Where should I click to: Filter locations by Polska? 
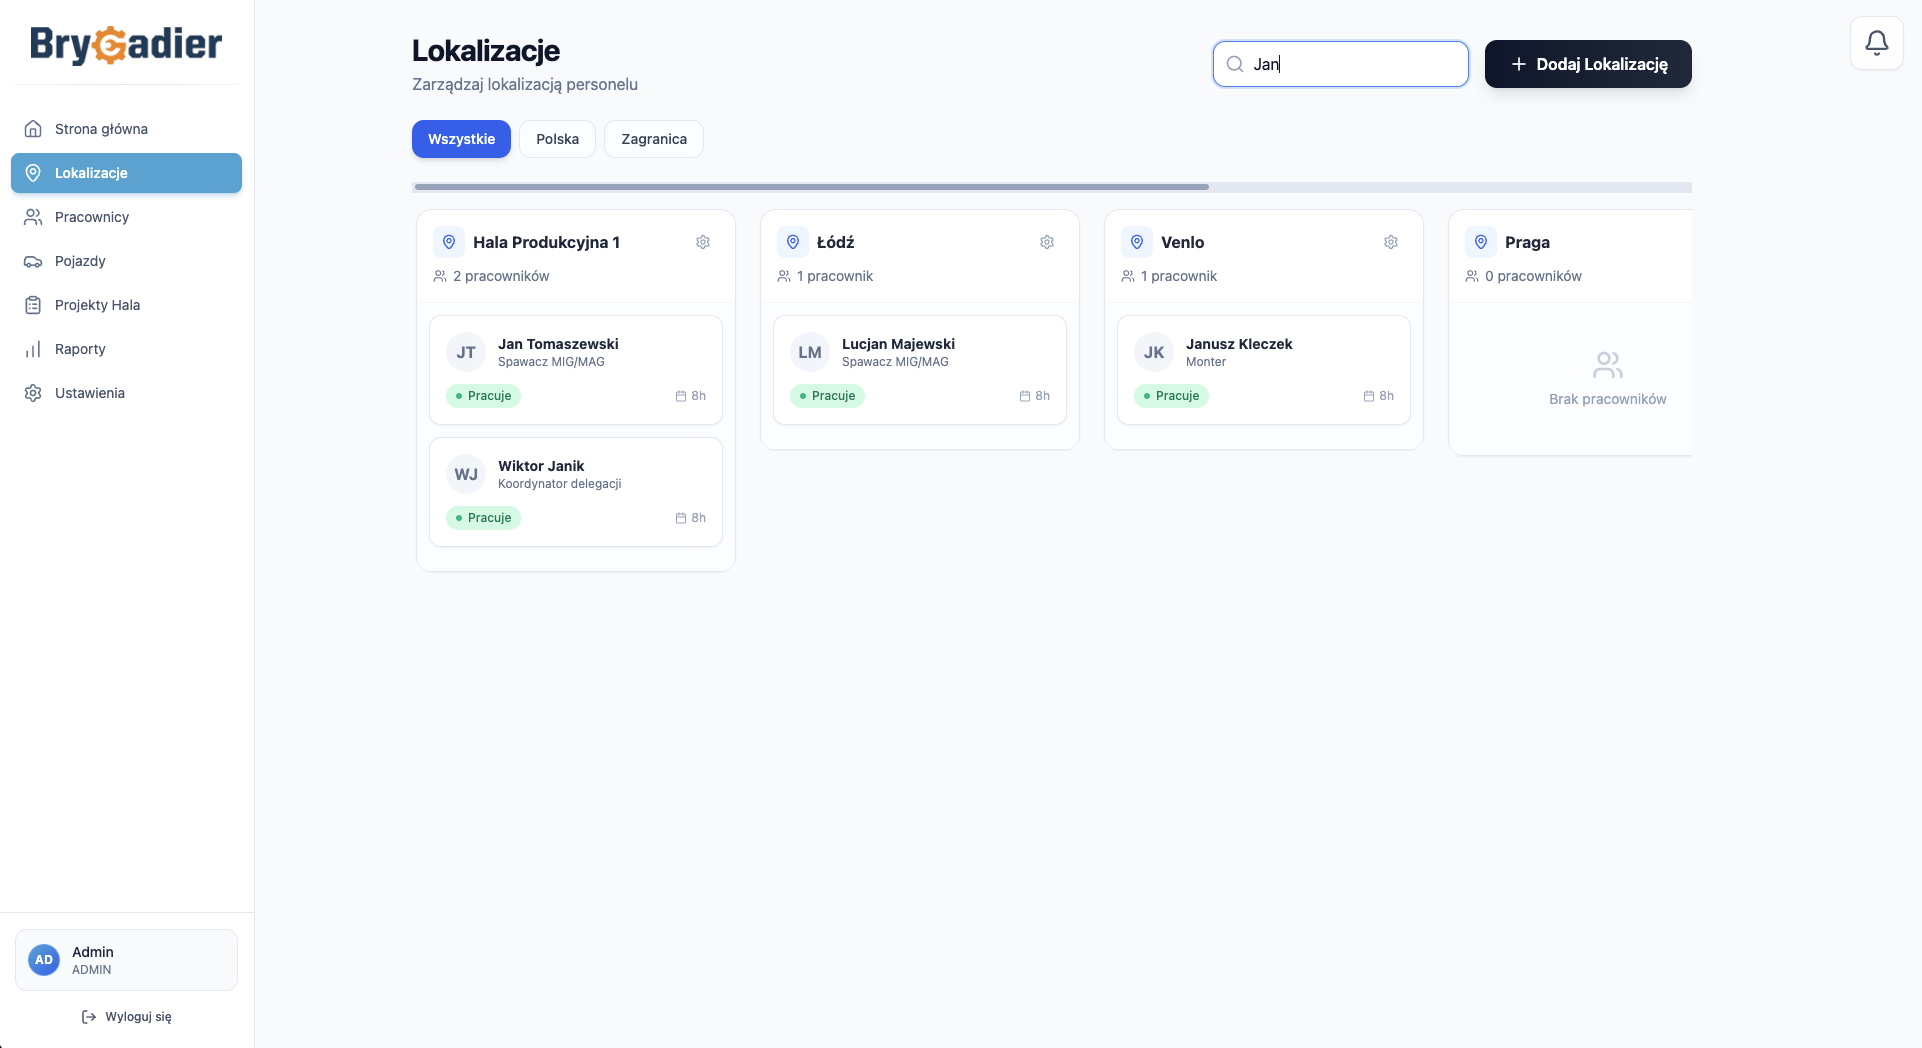tap(557, 139)
